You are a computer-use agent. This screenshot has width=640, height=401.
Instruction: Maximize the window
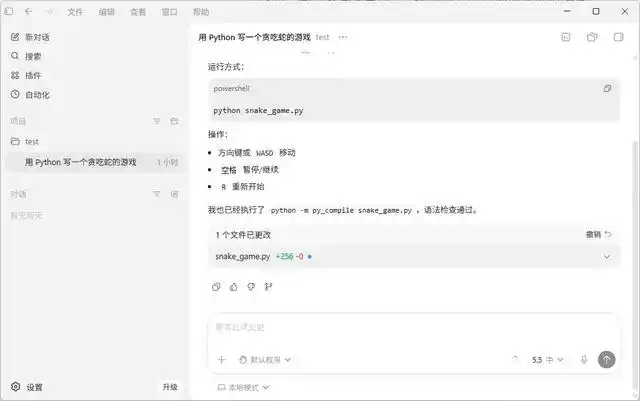coord(596,11)
